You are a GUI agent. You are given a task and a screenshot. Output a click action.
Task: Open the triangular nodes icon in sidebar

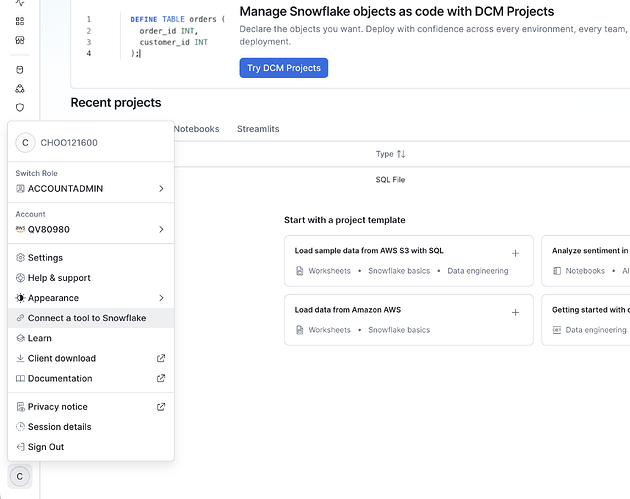point(20,88)
